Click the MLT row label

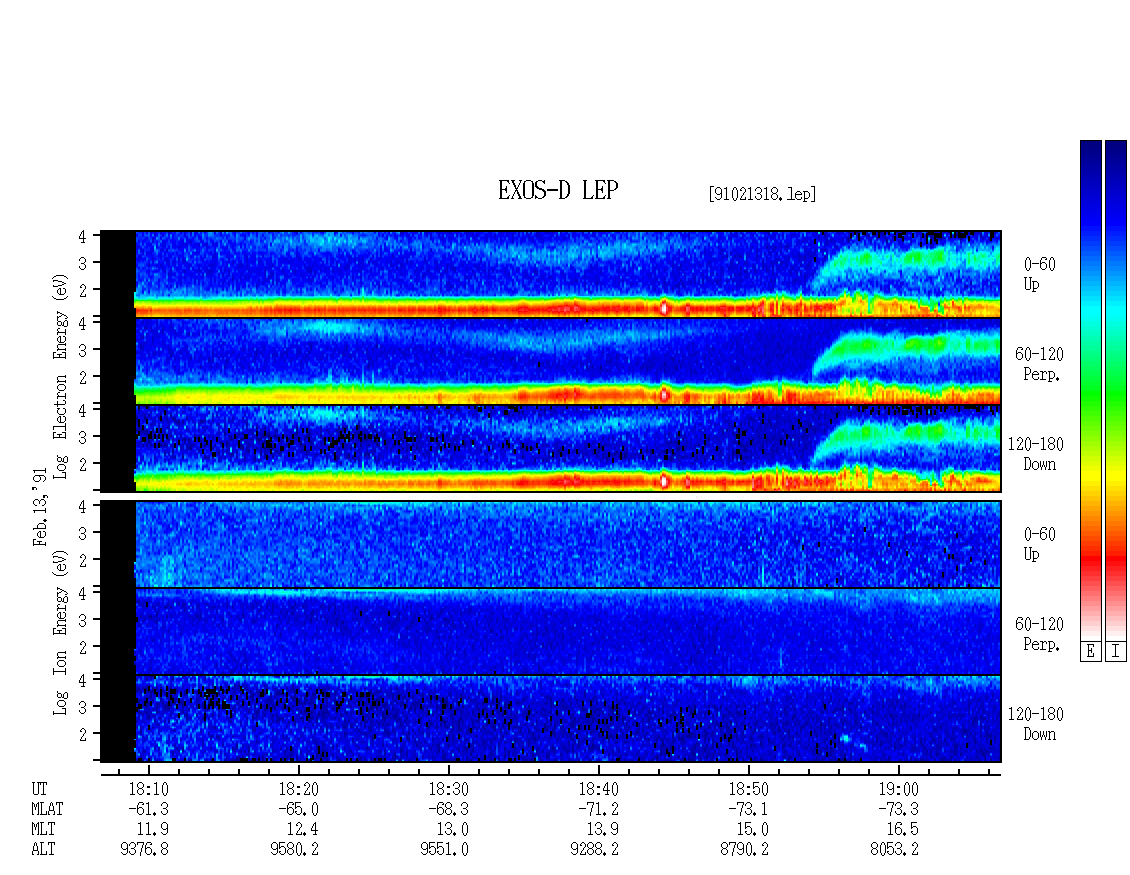(43, 829)
